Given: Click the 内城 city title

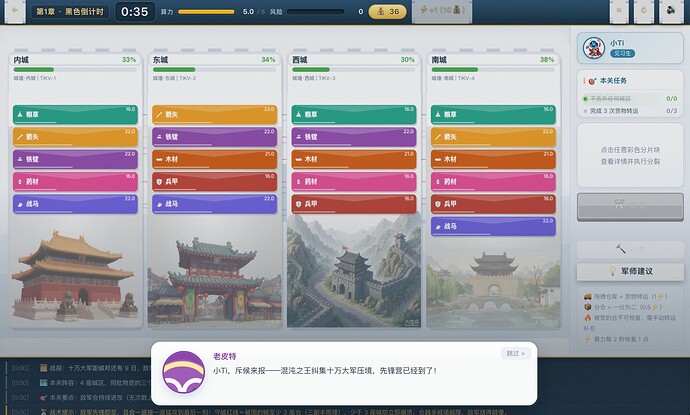Looking at the screenshot, I should [21, 59].
